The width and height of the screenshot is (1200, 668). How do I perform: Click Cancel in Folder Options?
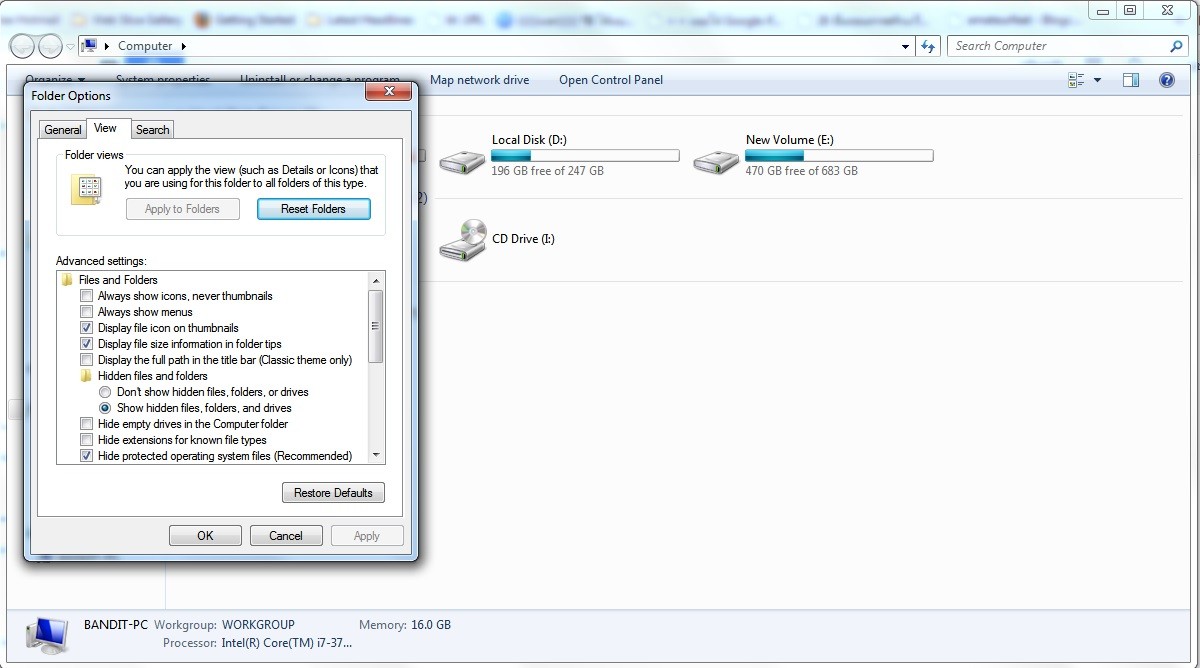(286, 536)
